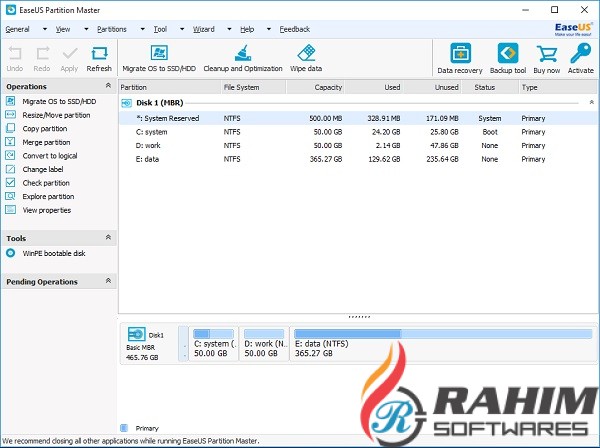Expand the Pending Operations section

pyautogui.click(x=109, y=282)
